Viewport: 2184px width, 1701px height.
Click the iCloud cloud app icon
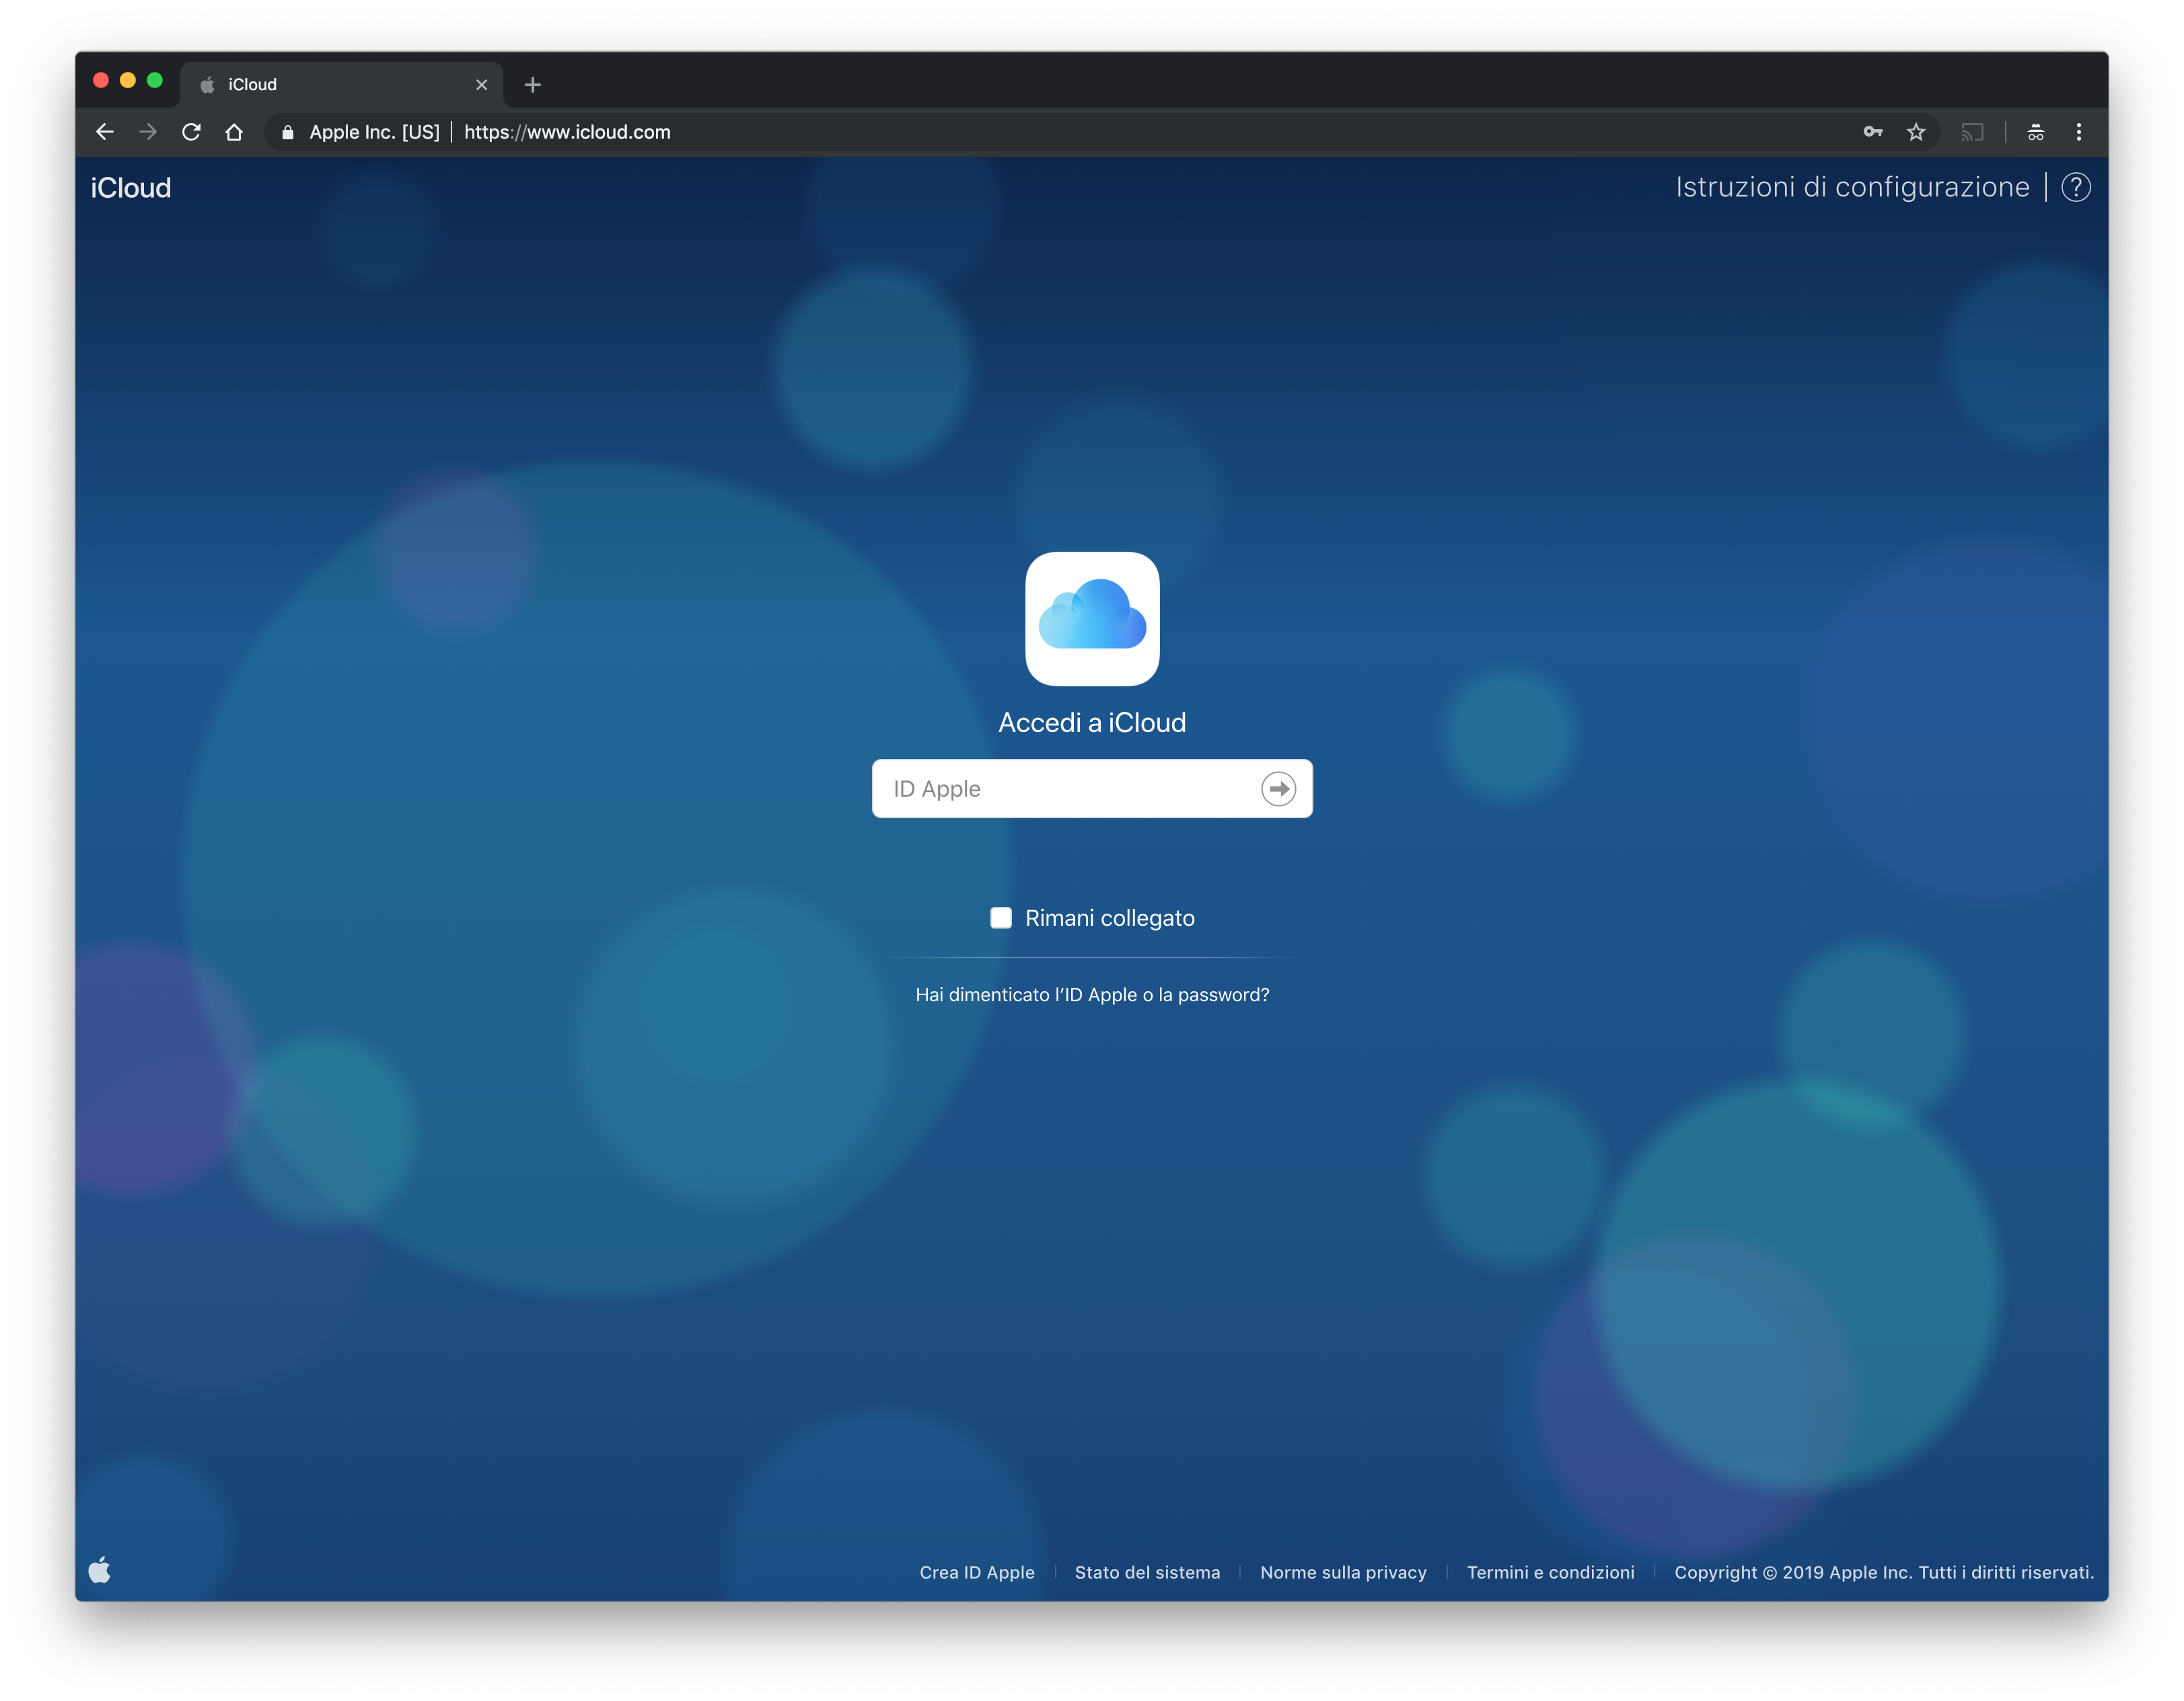(x=1092, y=619)
